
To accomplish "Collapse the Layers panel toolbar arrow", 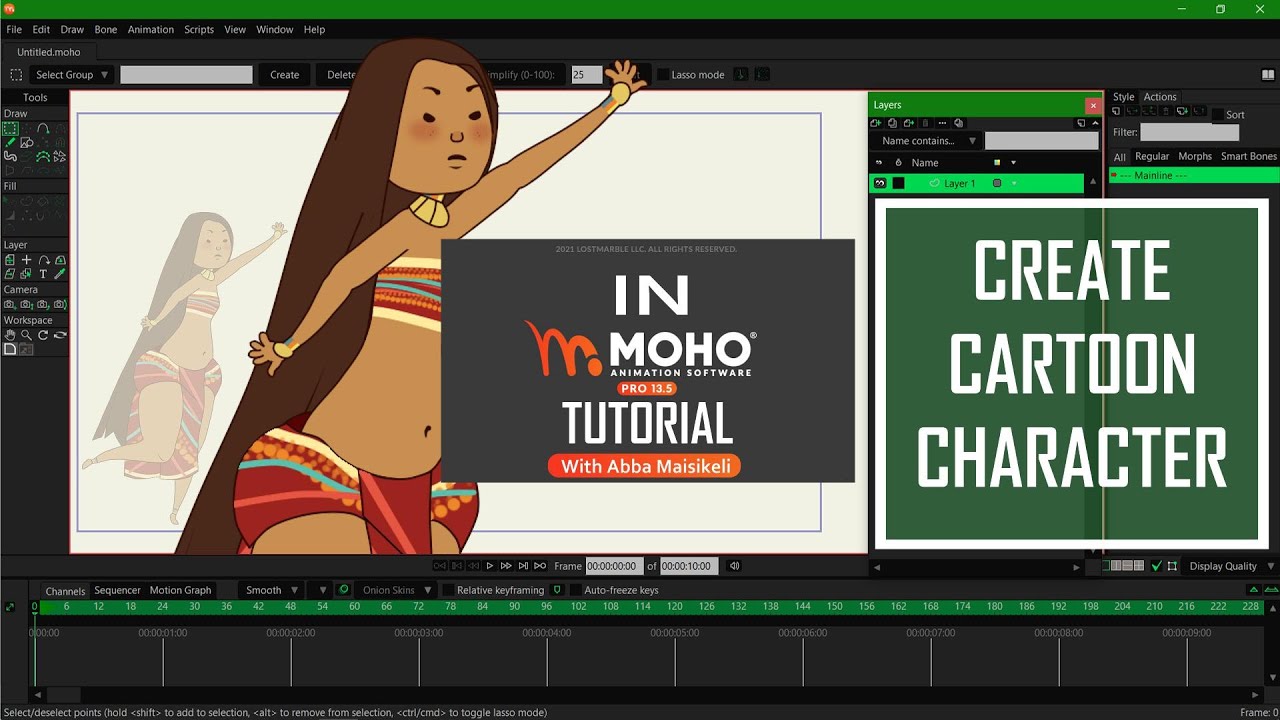I will click(1095, 123).
